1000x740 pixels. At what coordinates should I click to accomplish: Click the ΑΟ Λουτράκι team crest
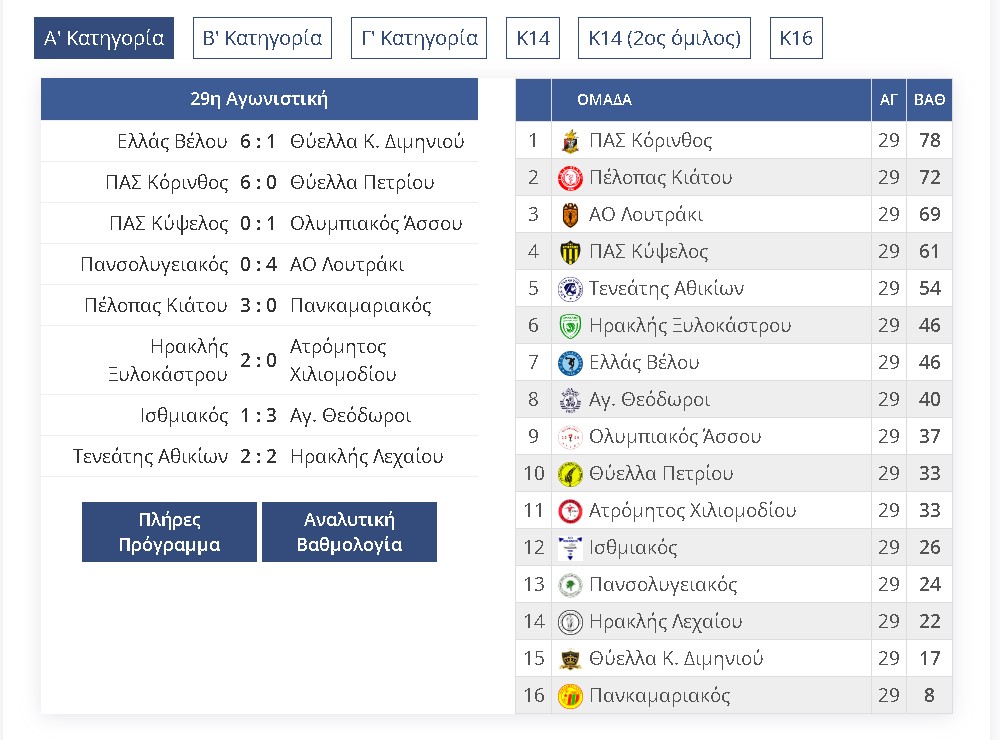pyautogui.click(x=570, y=215)
